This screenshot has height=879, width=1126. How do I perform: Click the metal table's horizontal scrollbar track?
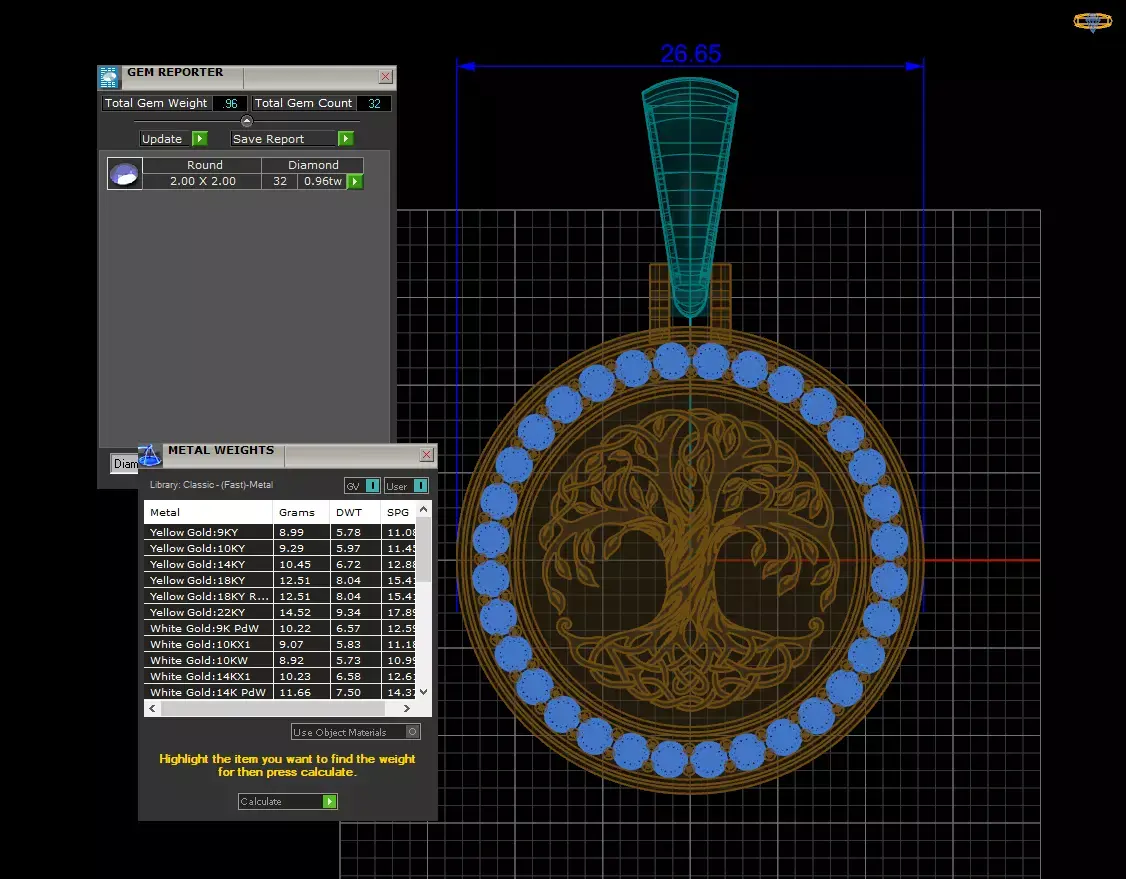(x=279, y=708)
